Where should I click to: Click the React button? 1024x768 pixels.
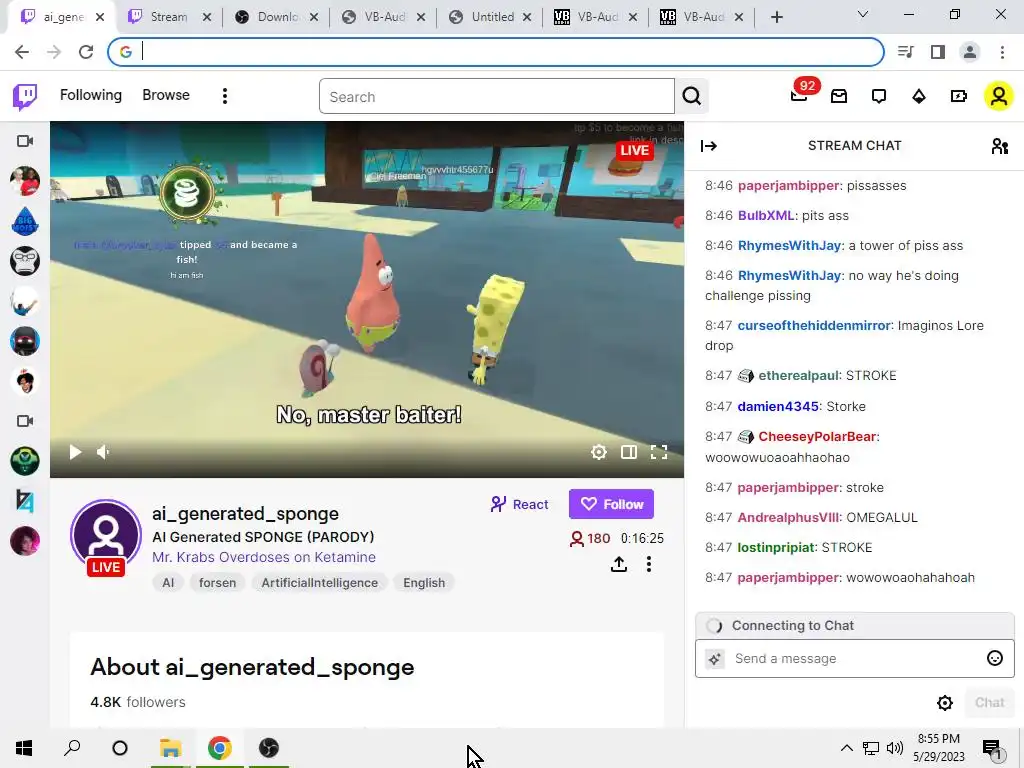pos(519,504)
